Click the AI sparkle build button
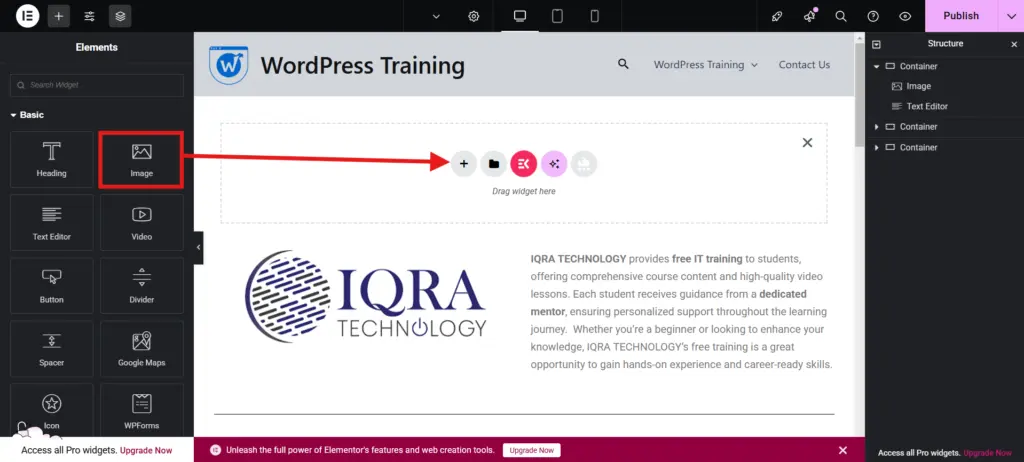1024x462 pixels. click(554, 163)
